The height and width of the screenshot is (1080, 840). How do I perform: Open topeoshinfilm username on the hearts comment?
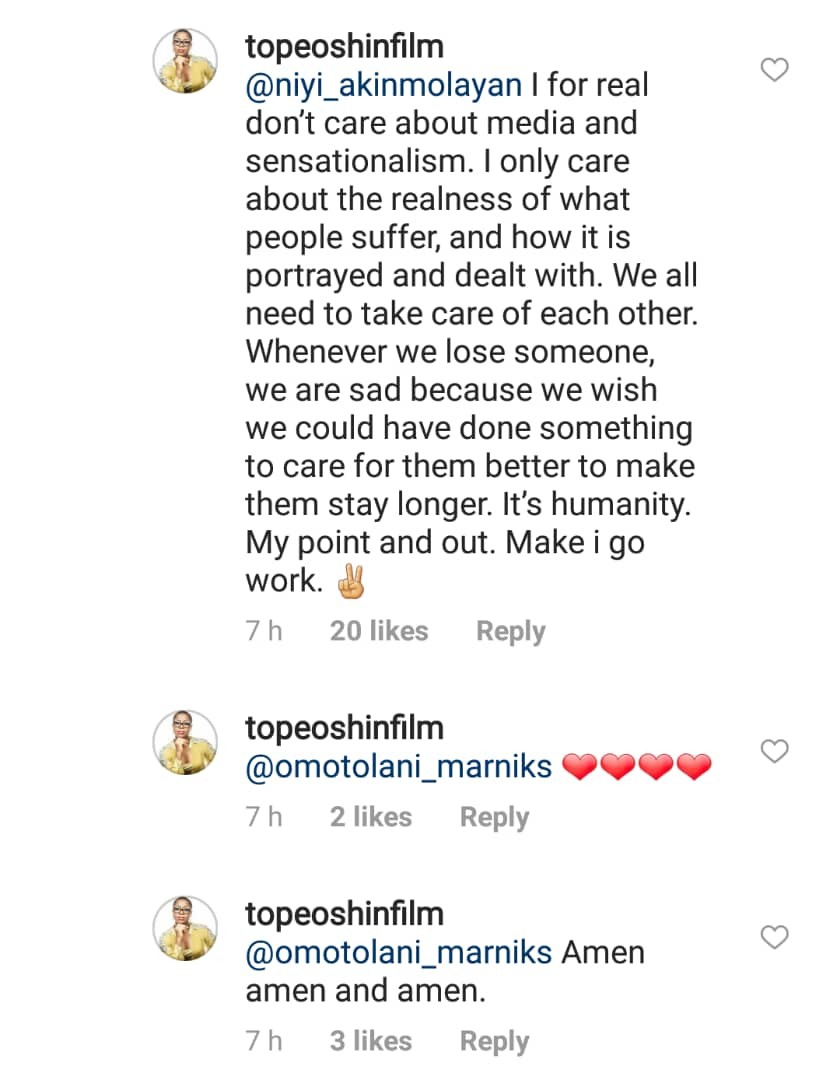[x=344, y=728]
